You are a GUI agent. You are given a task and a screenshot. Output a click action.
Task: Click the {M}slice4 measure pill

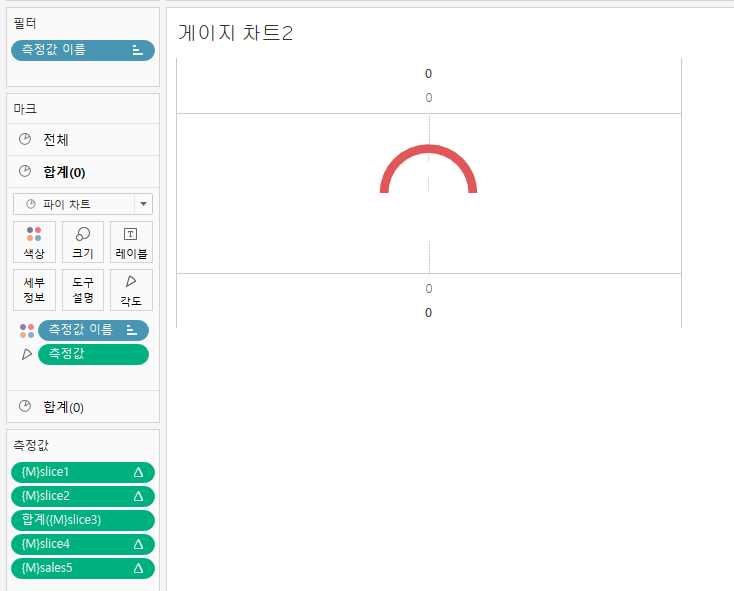click(83, 544)
